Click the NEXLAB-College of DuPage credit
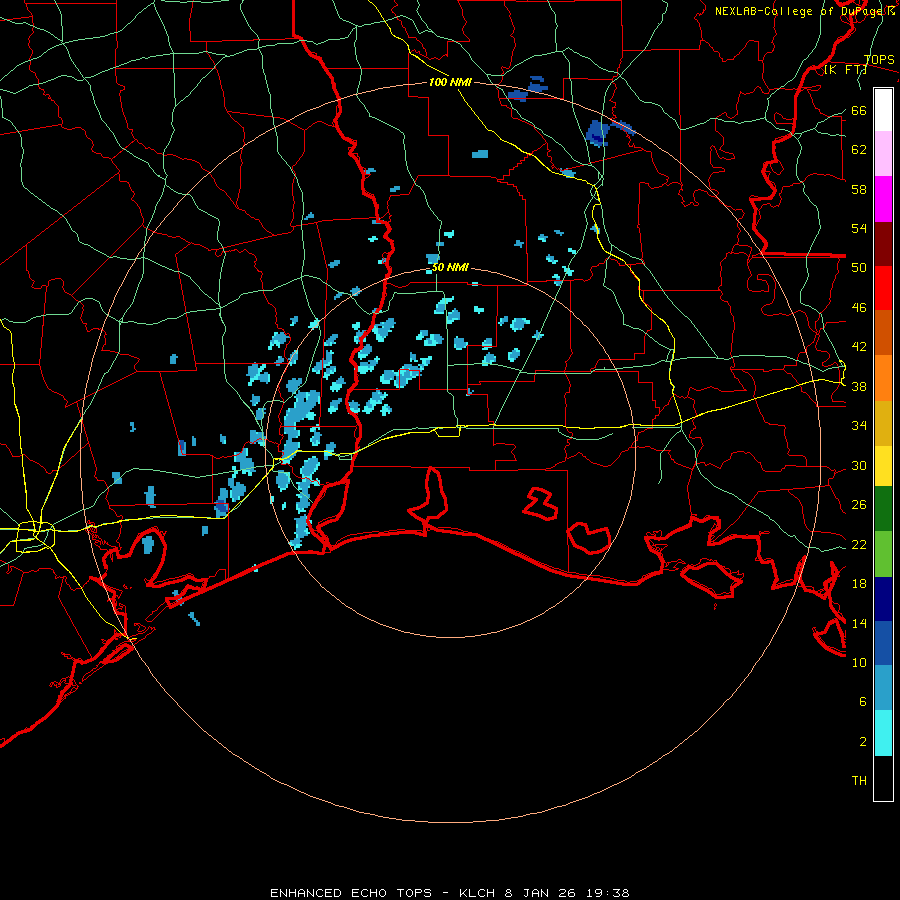Viewport: 900px width, 900px height. click(x=804, y=11)
